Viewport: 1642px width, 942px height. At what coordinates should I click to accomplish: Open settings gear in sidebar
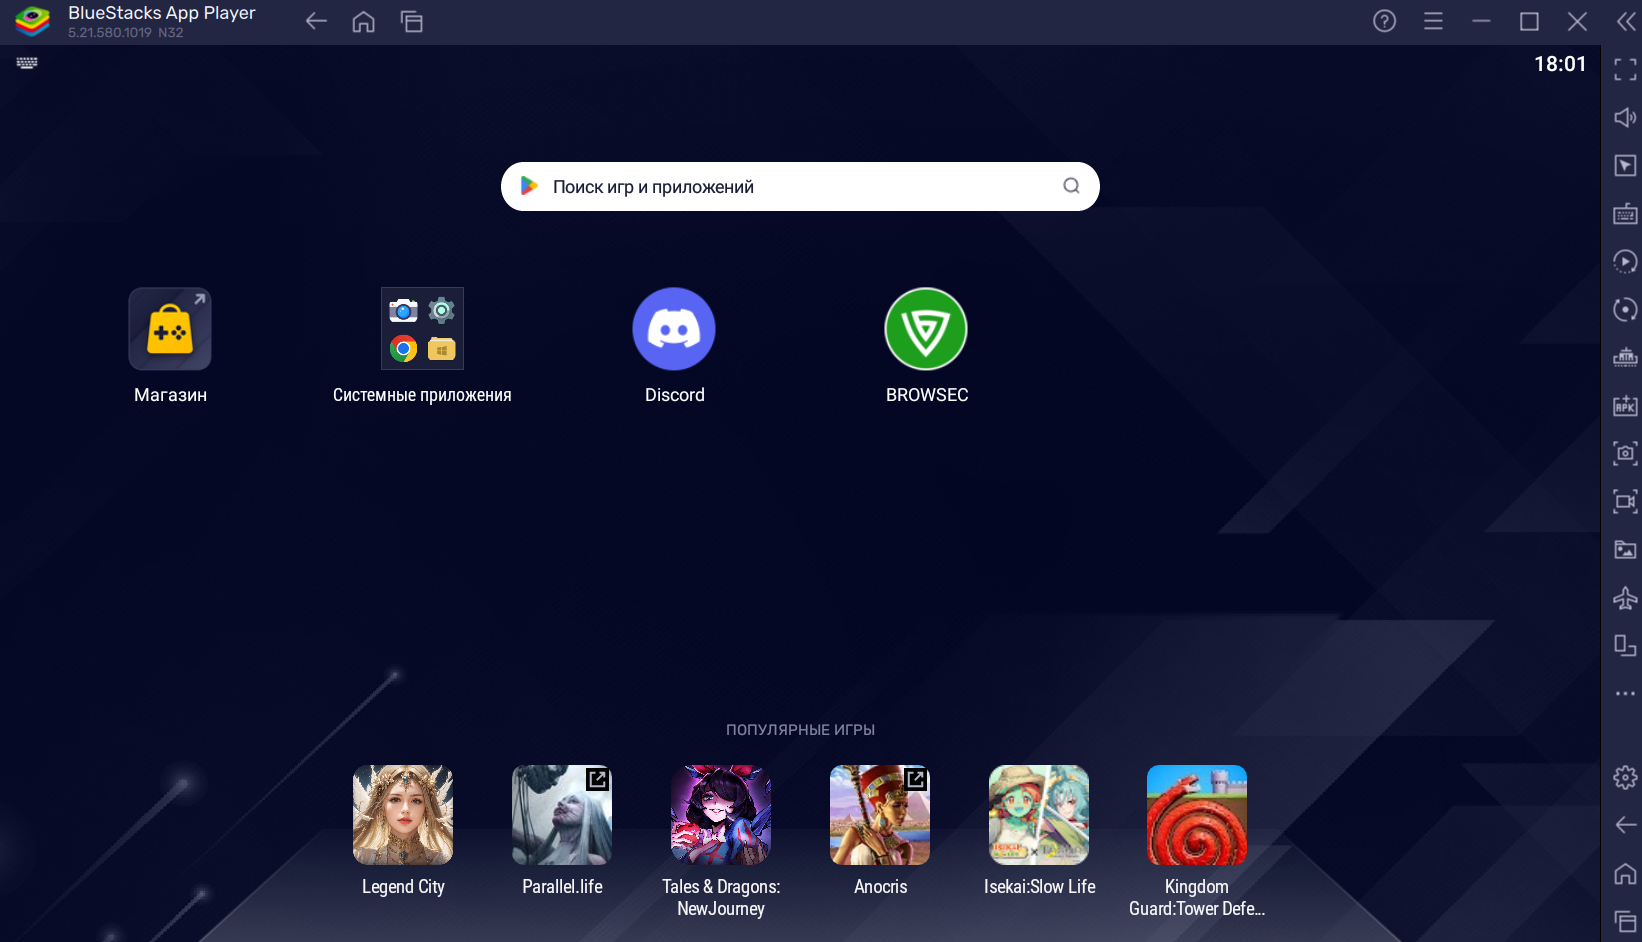1626,777
